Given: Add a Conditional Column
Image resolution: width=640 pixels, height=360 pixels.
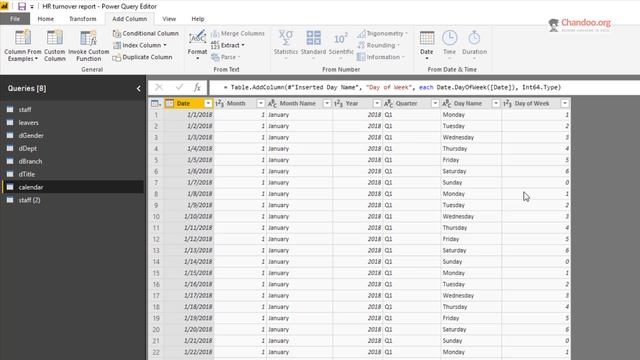Looking at the screenshot, I should [146, 33].
